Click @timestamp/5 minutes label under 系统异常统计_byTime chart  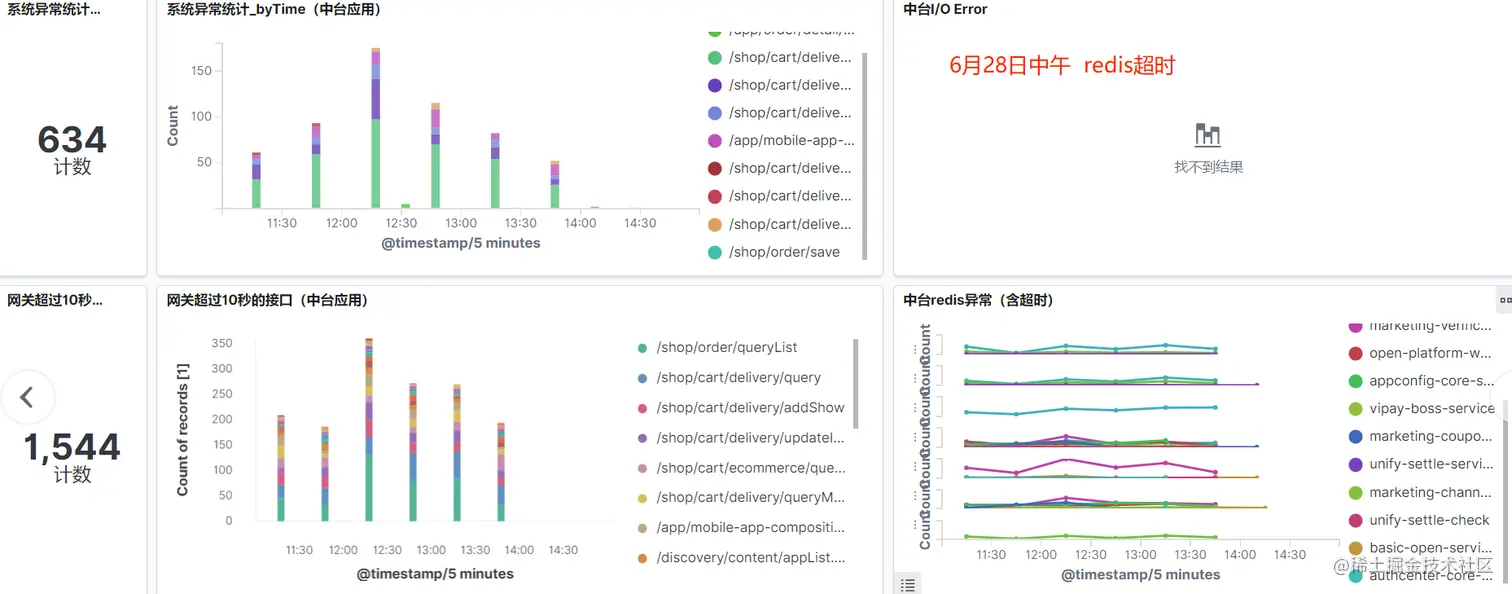461,243
